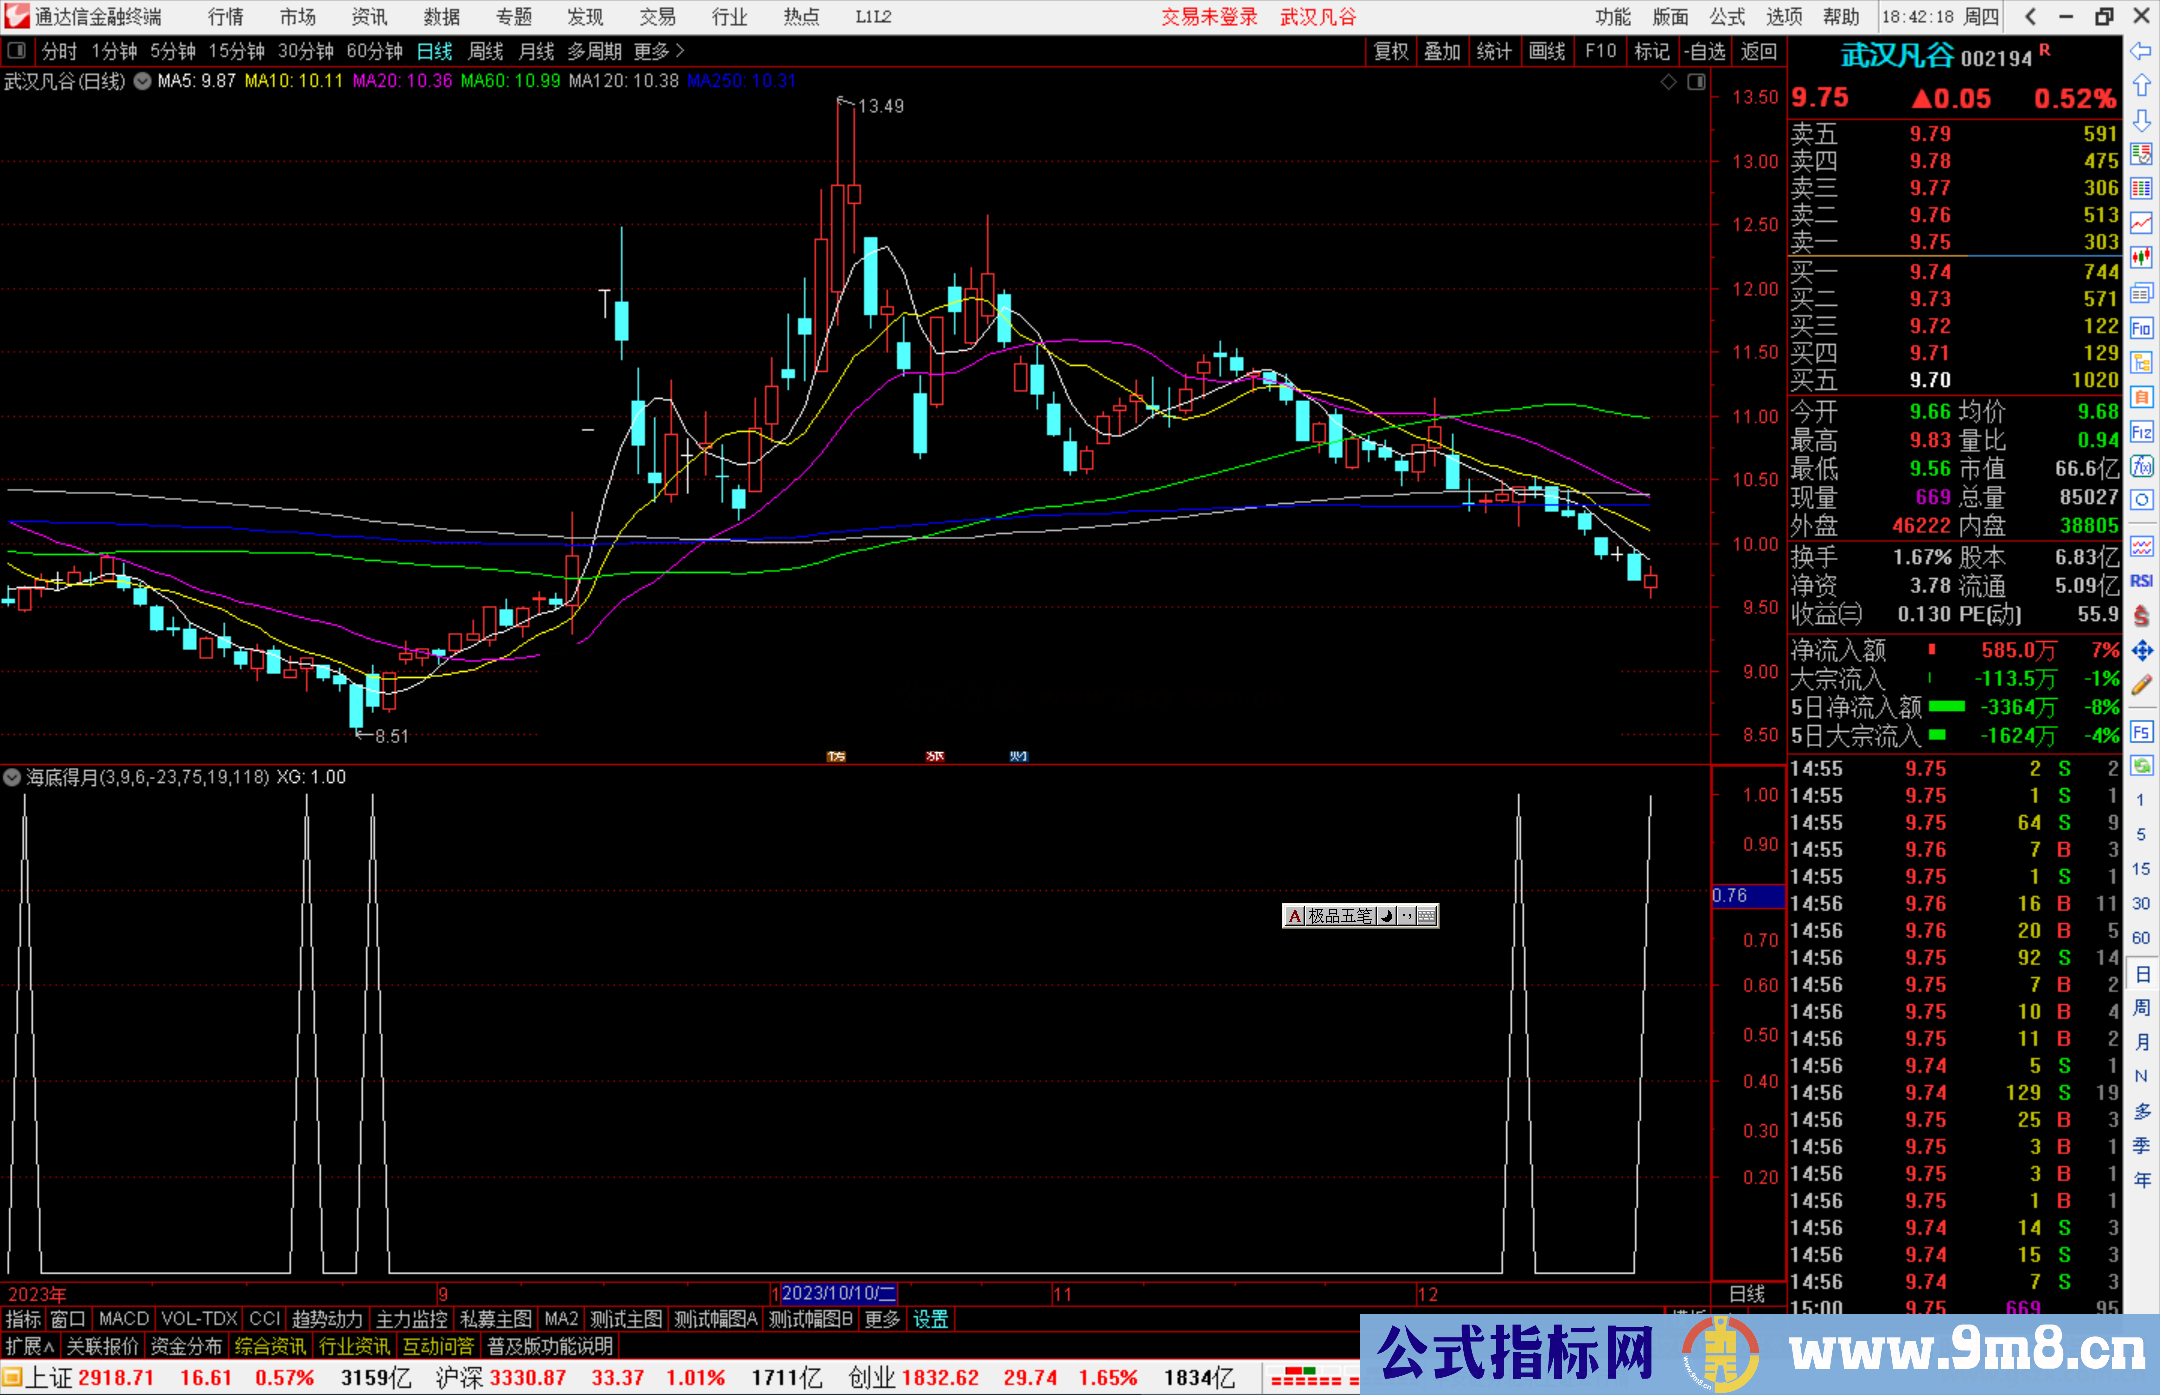Toggle the 海底得月 indicator circle button

12,777
